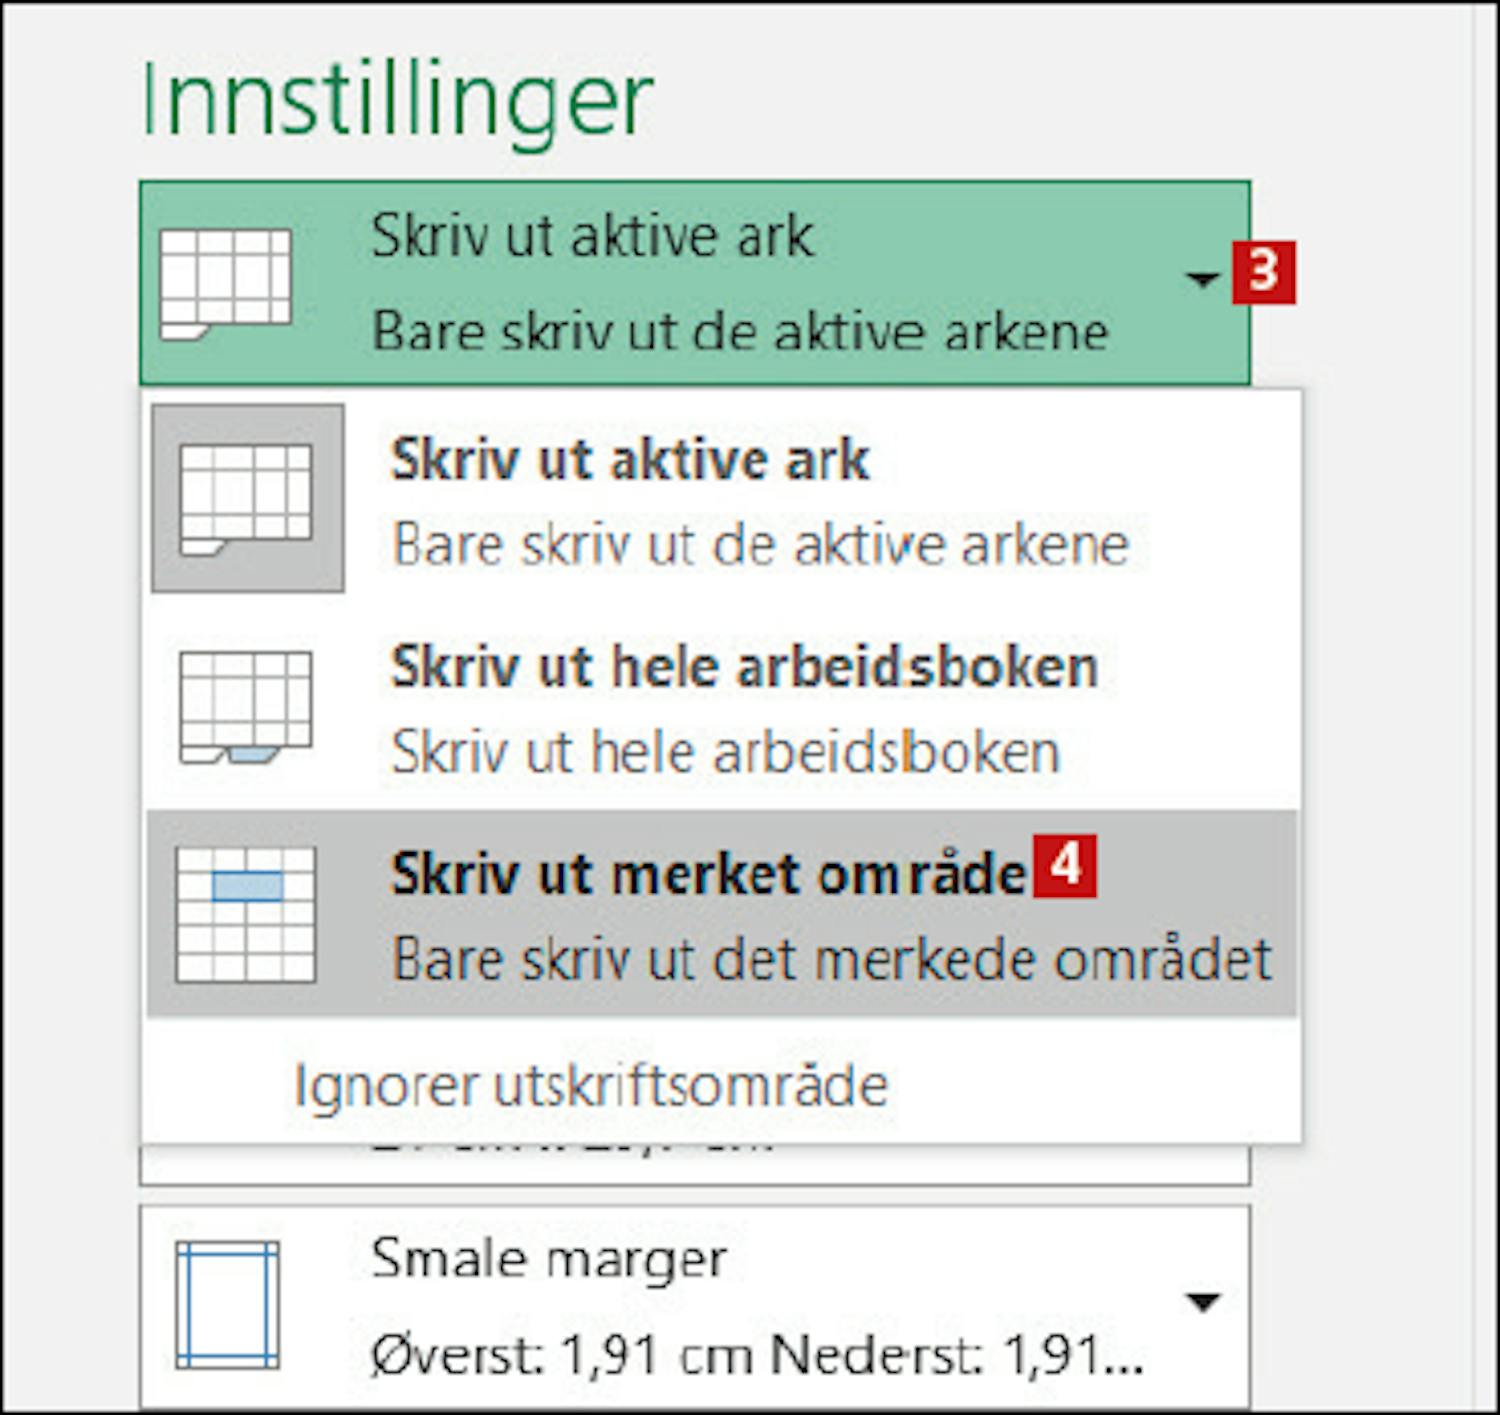
Task: Click the grey "Skriv ut hele arbeidsboken" subtitle
Action: click(725, 752)
